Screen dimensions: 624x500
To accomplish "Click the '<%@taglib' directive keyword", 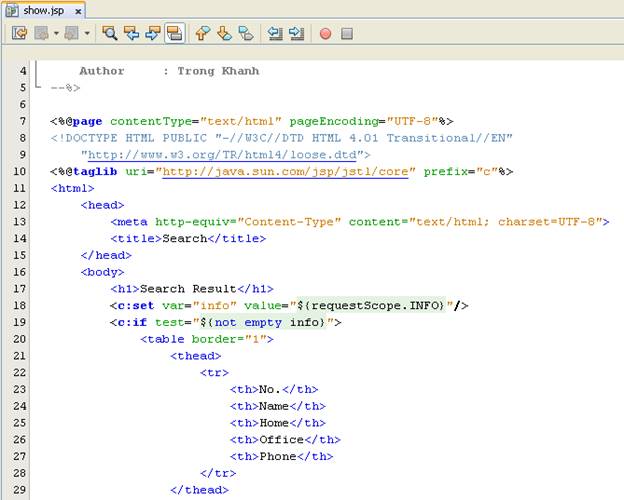I will pos(84,172).
